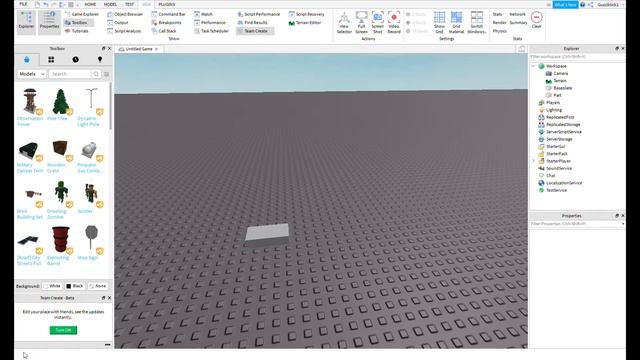Screen dimensions: 640x360
Task: Open the Models category dropdown in Toolbox
Action: coord(31,74)
